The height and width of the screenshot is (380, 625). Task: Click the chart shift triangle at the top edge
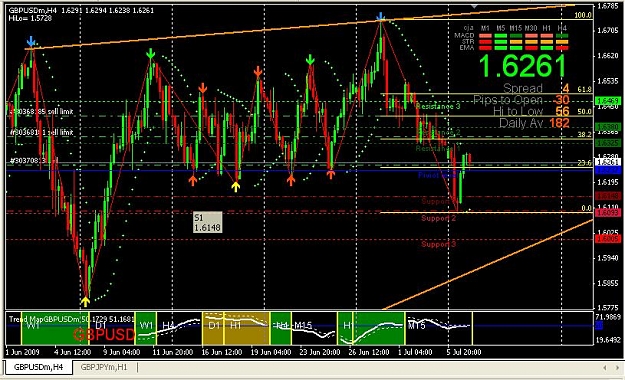click(x=474, y=6)
